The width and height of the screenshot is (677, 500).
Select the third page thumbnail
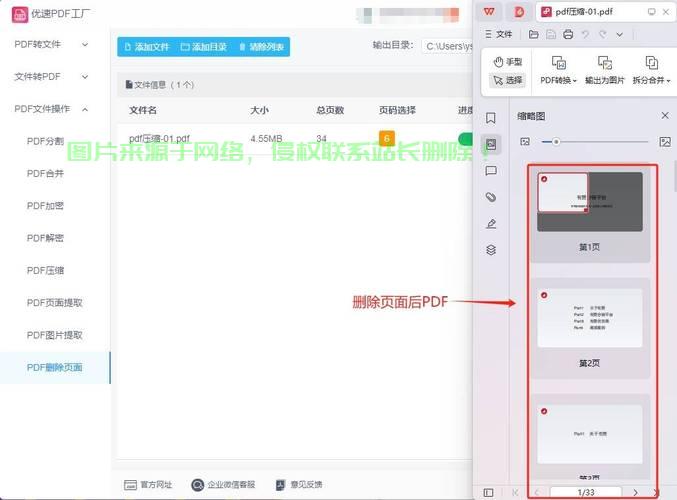pyautogui.click(x=590, y=436)
